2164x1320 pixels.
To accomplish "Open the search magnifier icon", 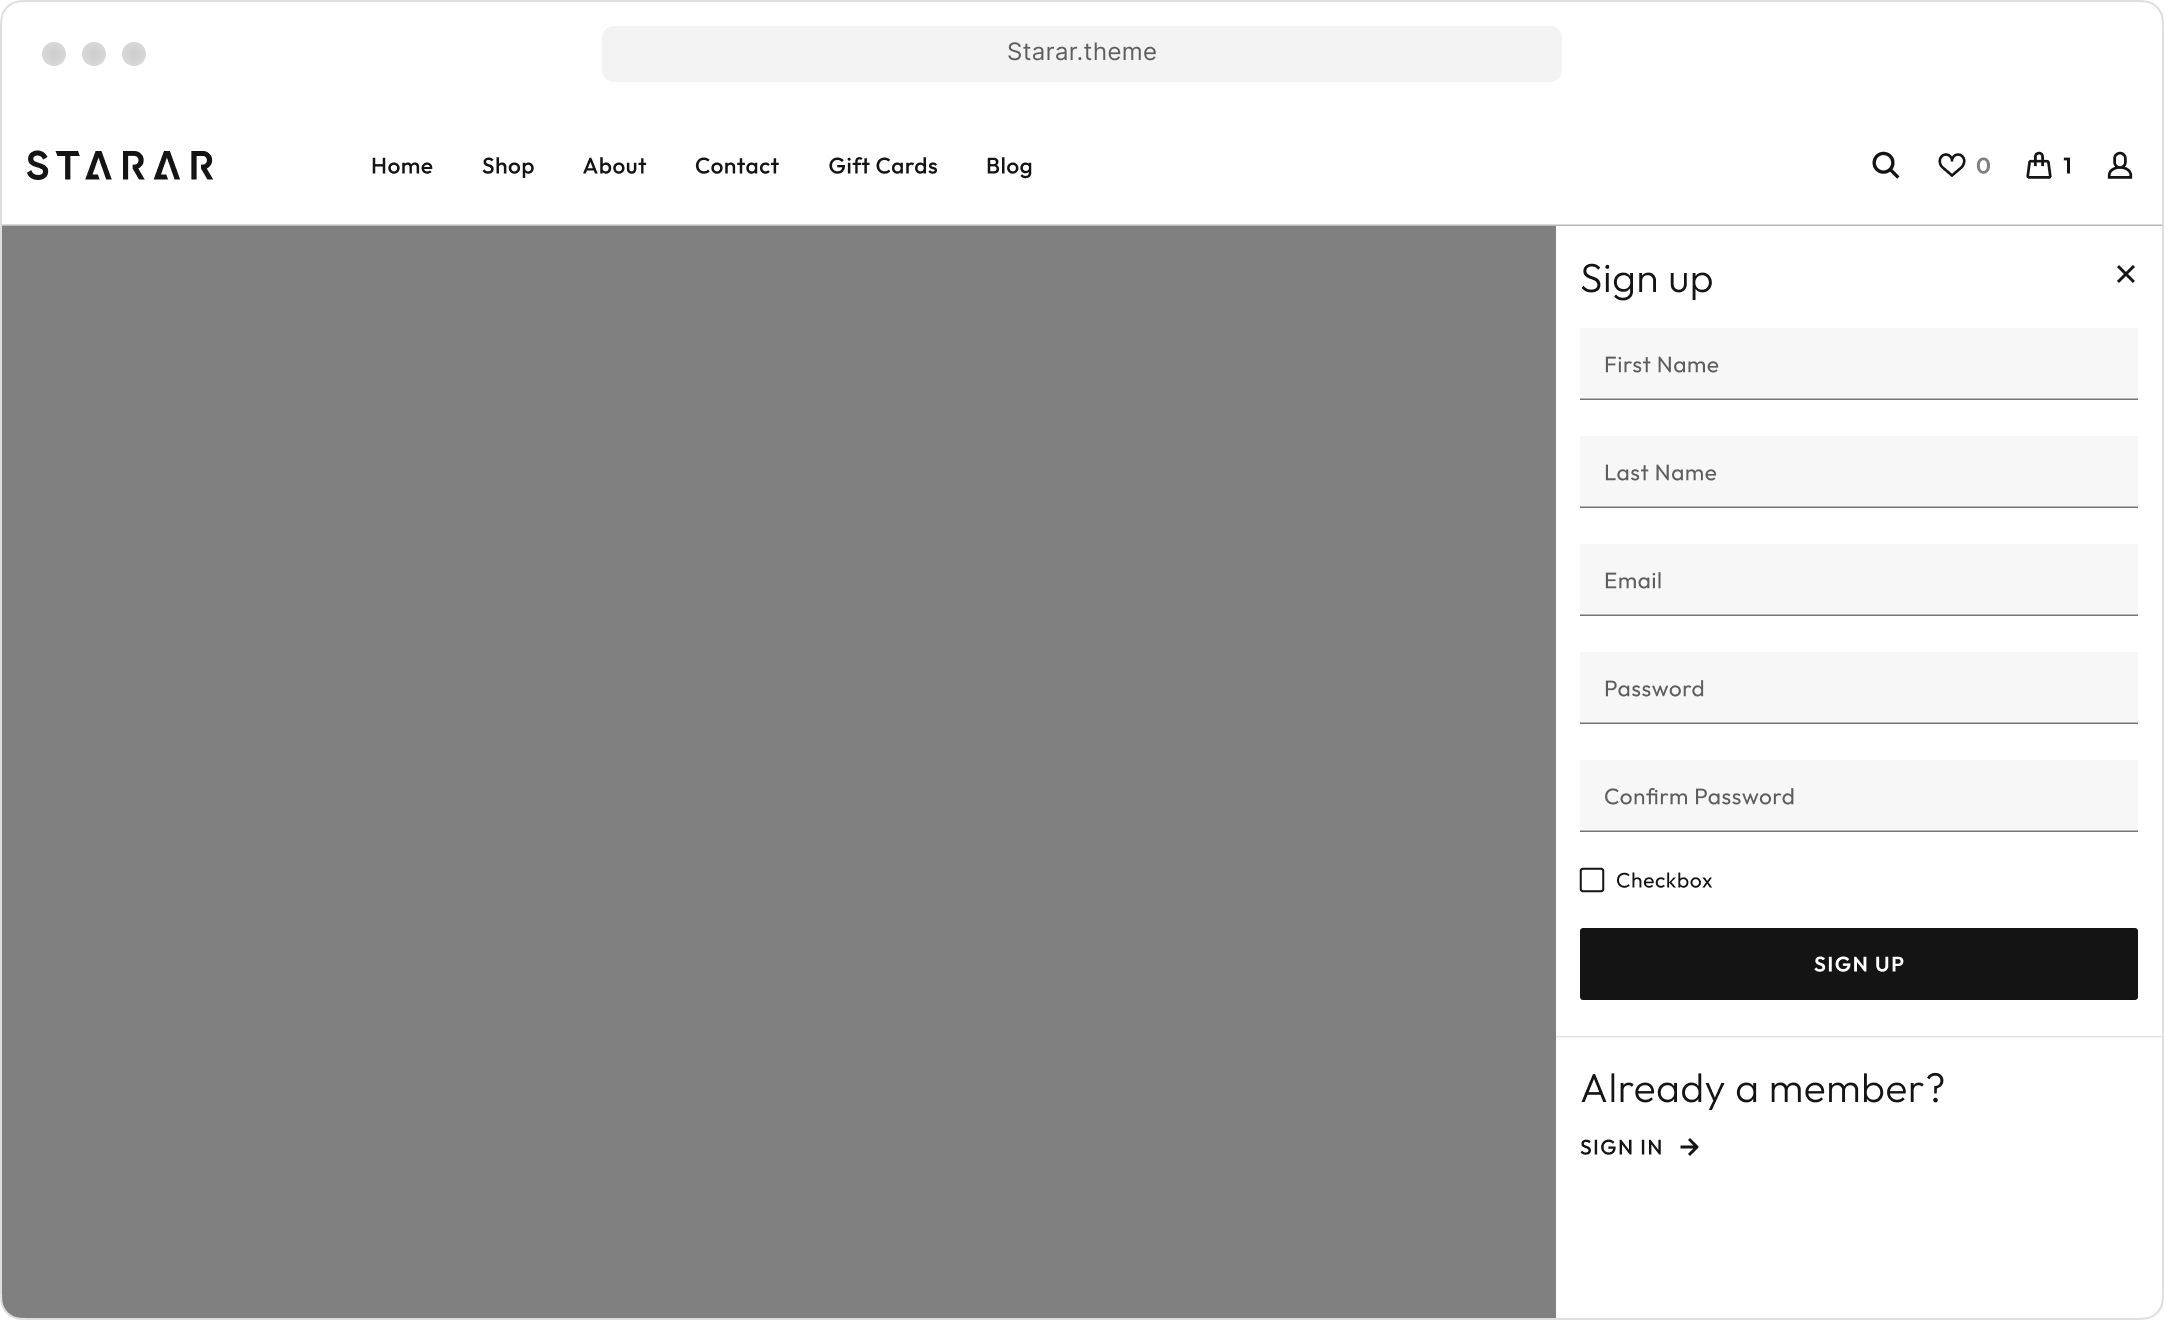I will point(1885,165).
